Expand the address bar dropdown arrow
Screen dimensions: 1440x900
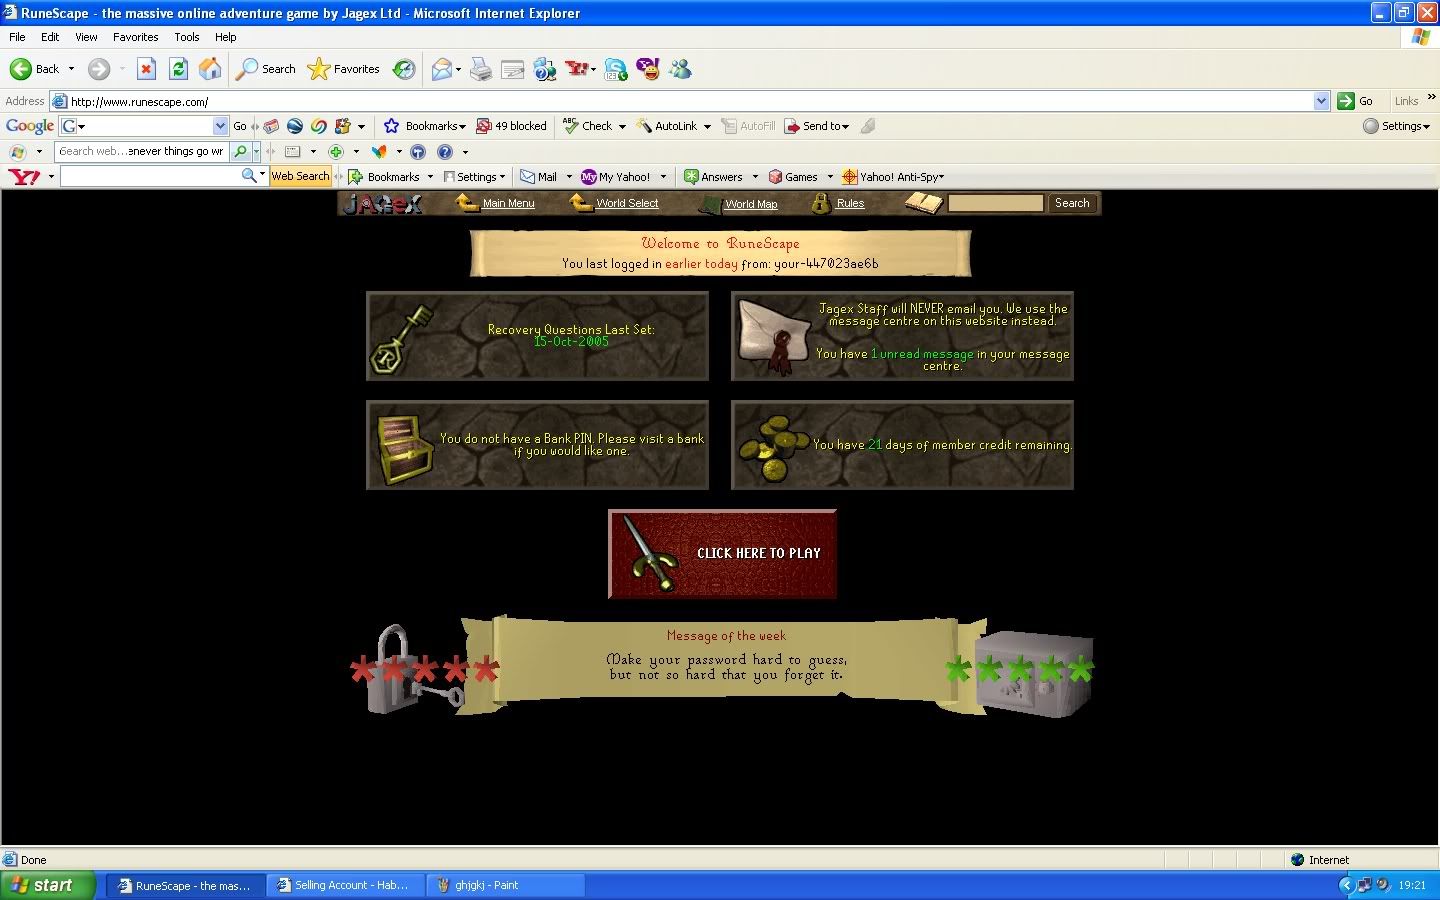1321,101
